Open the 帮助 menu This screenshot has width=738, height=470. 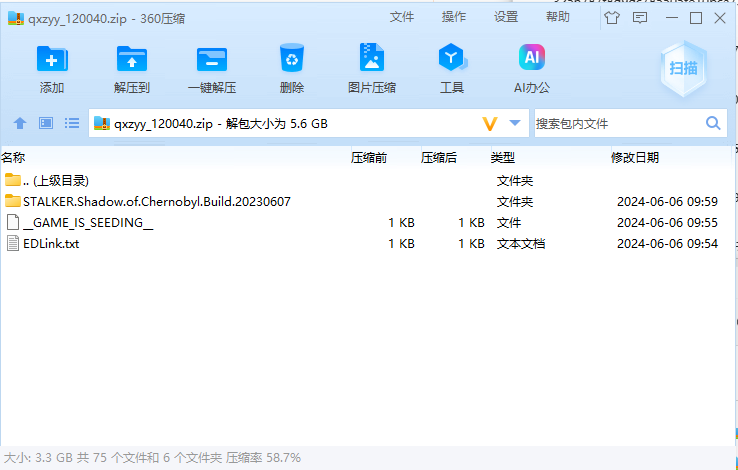pyautogui.click(x=558, y=17)
